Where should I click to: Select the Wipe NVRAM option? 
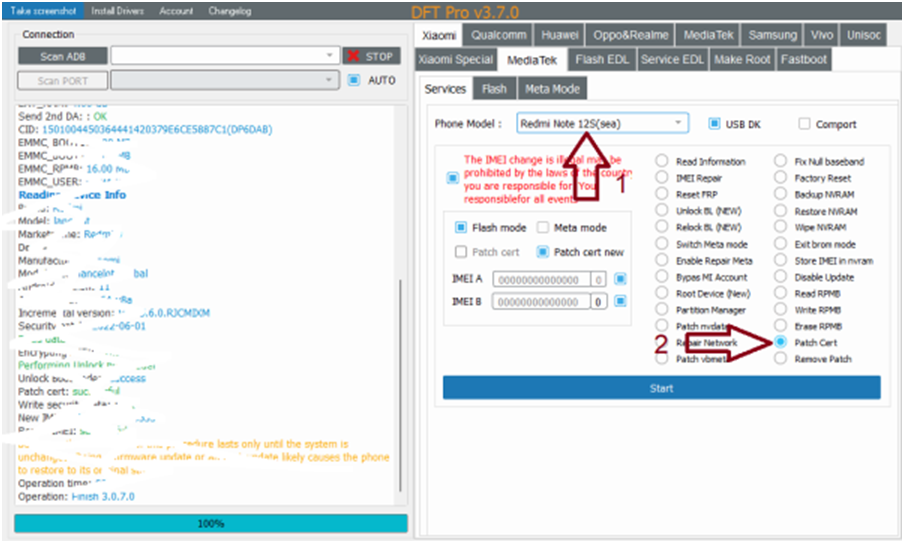tap(780, 227)
